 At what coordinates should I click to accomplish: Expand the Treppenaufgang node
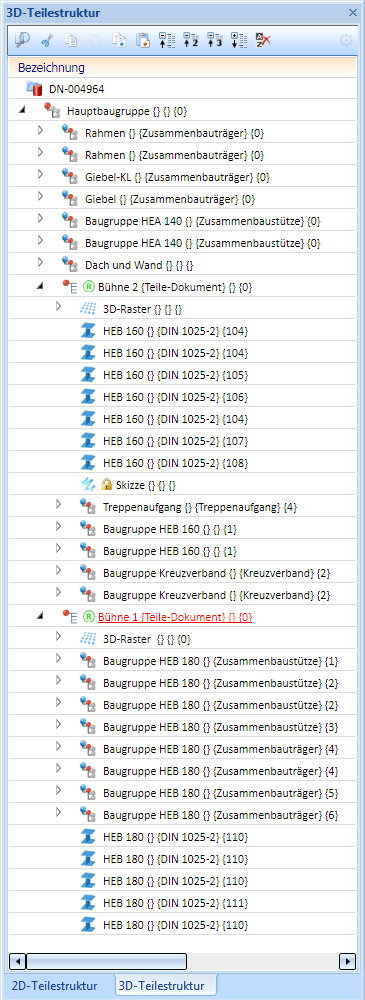[58, 504]
